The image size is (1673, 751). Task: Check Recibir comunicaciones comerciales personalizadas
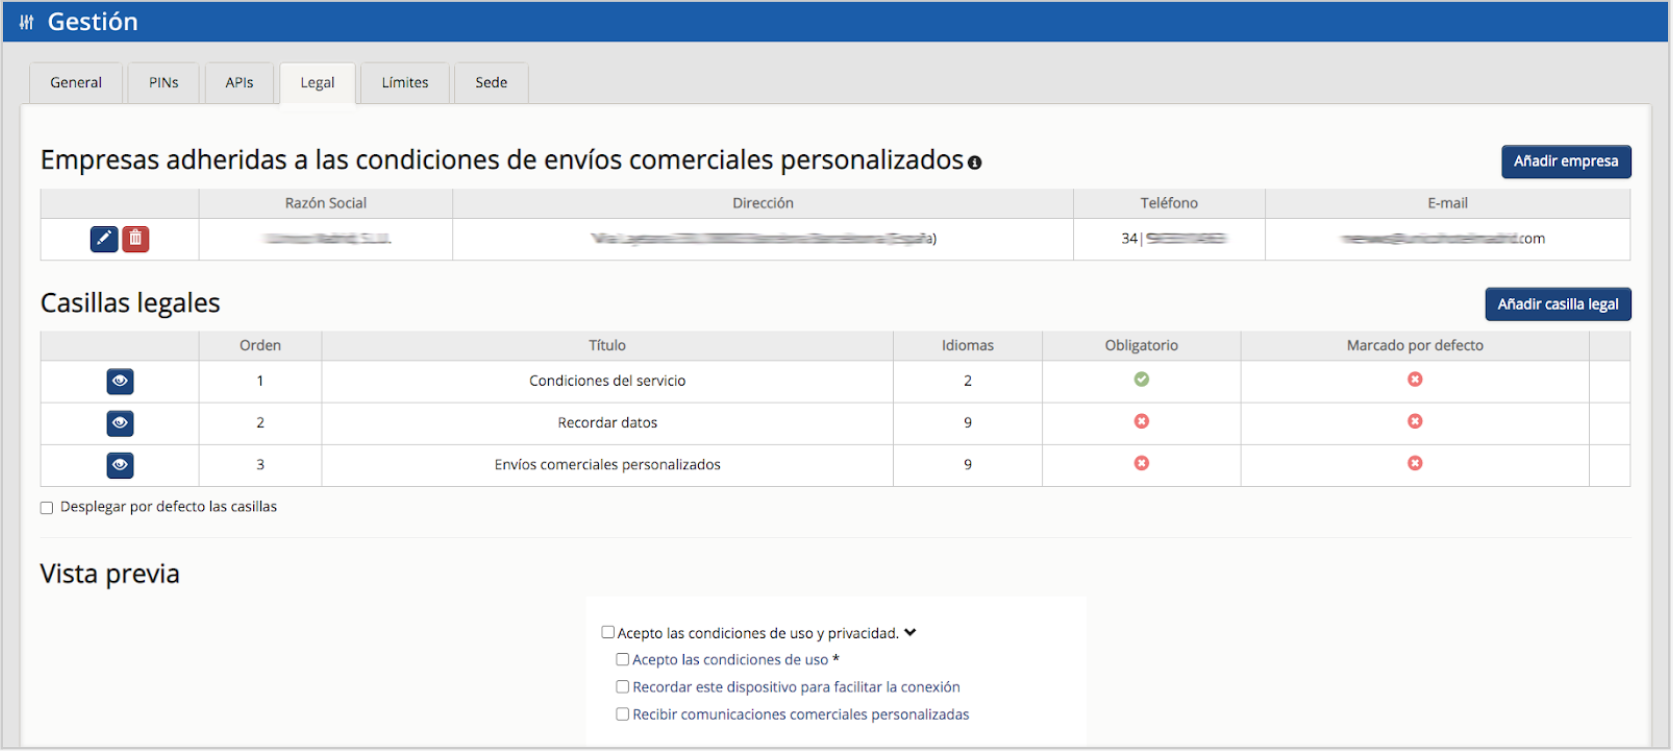[623, 714]
